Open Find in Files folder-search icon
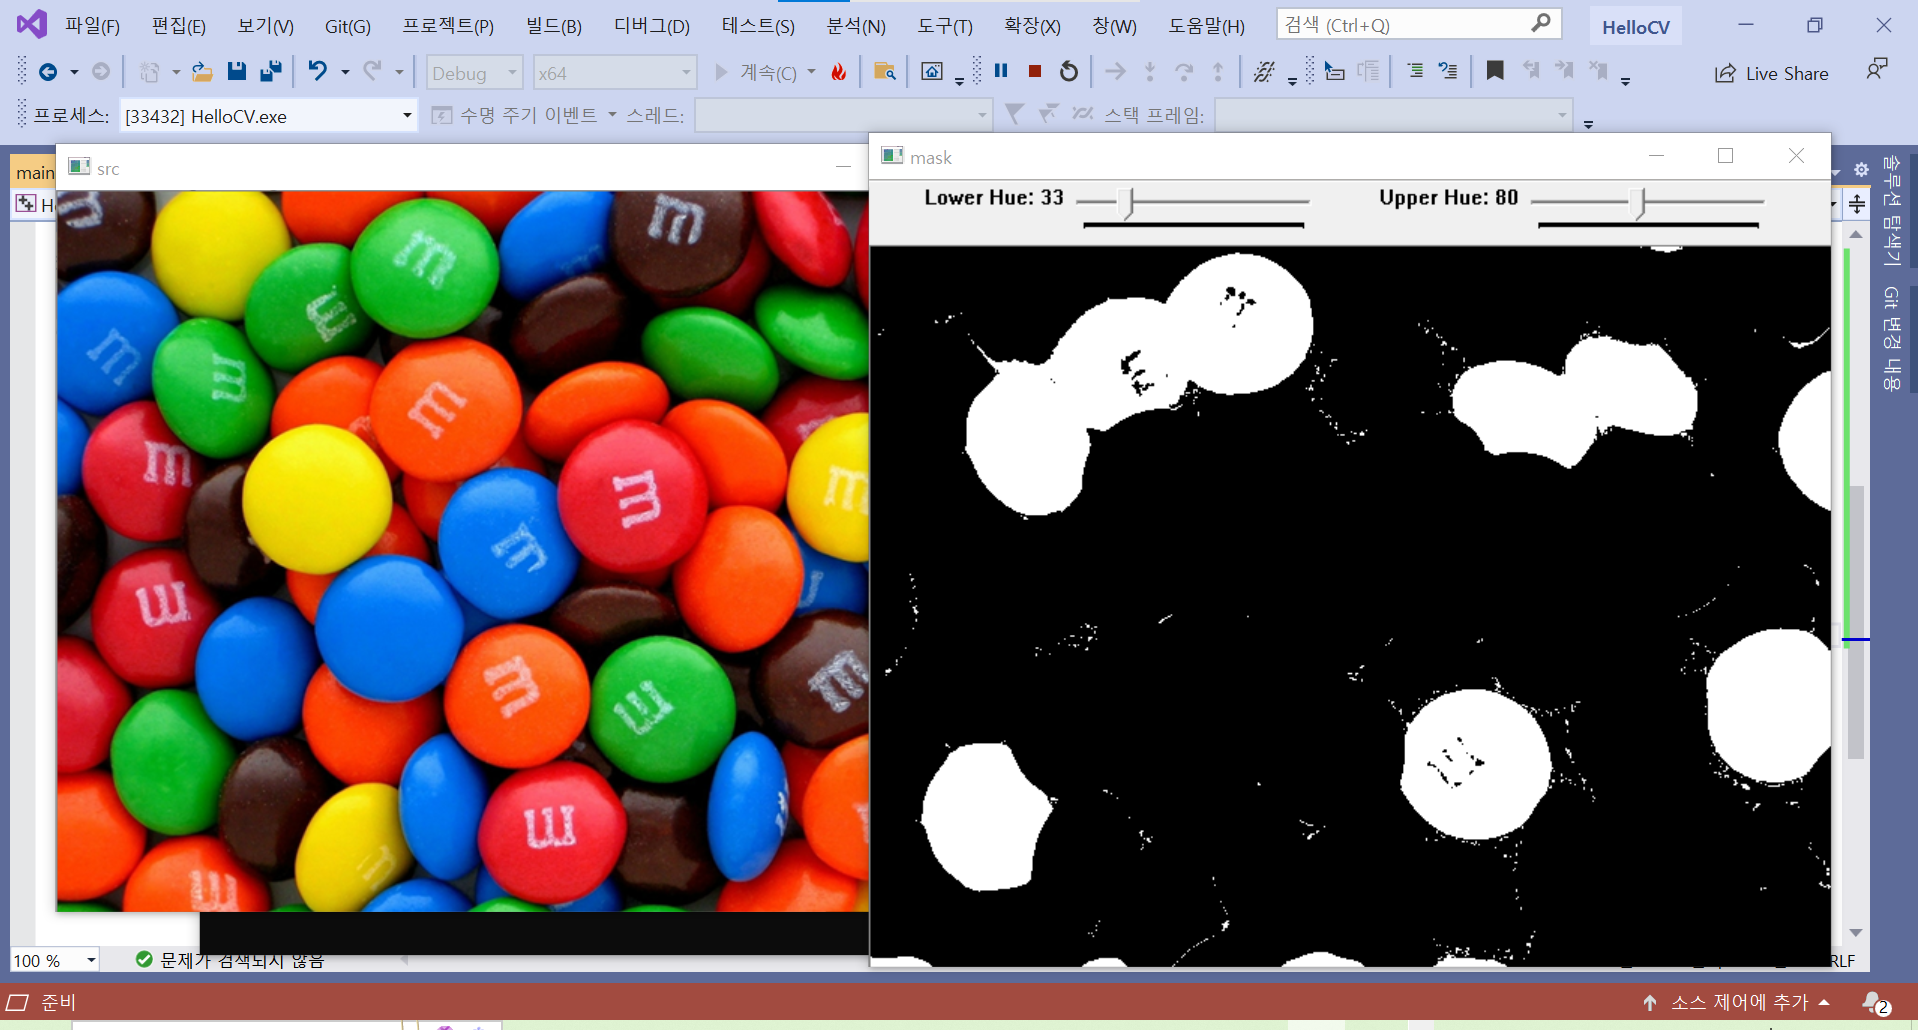This screenshot has height=1030, width=1918. pyautogui.click(x=884, y=72)
